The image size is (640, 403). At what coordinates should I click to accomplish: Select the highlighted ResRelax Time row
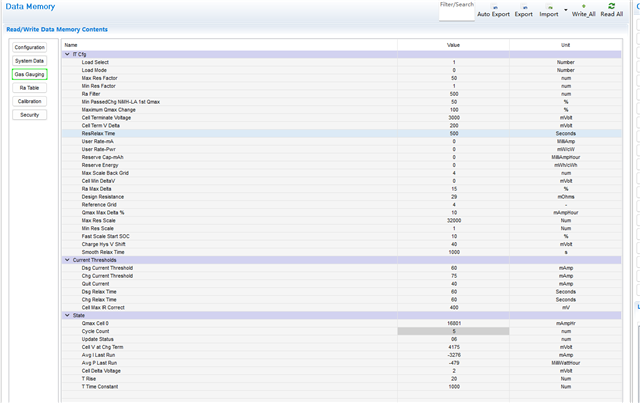(342, 134)
